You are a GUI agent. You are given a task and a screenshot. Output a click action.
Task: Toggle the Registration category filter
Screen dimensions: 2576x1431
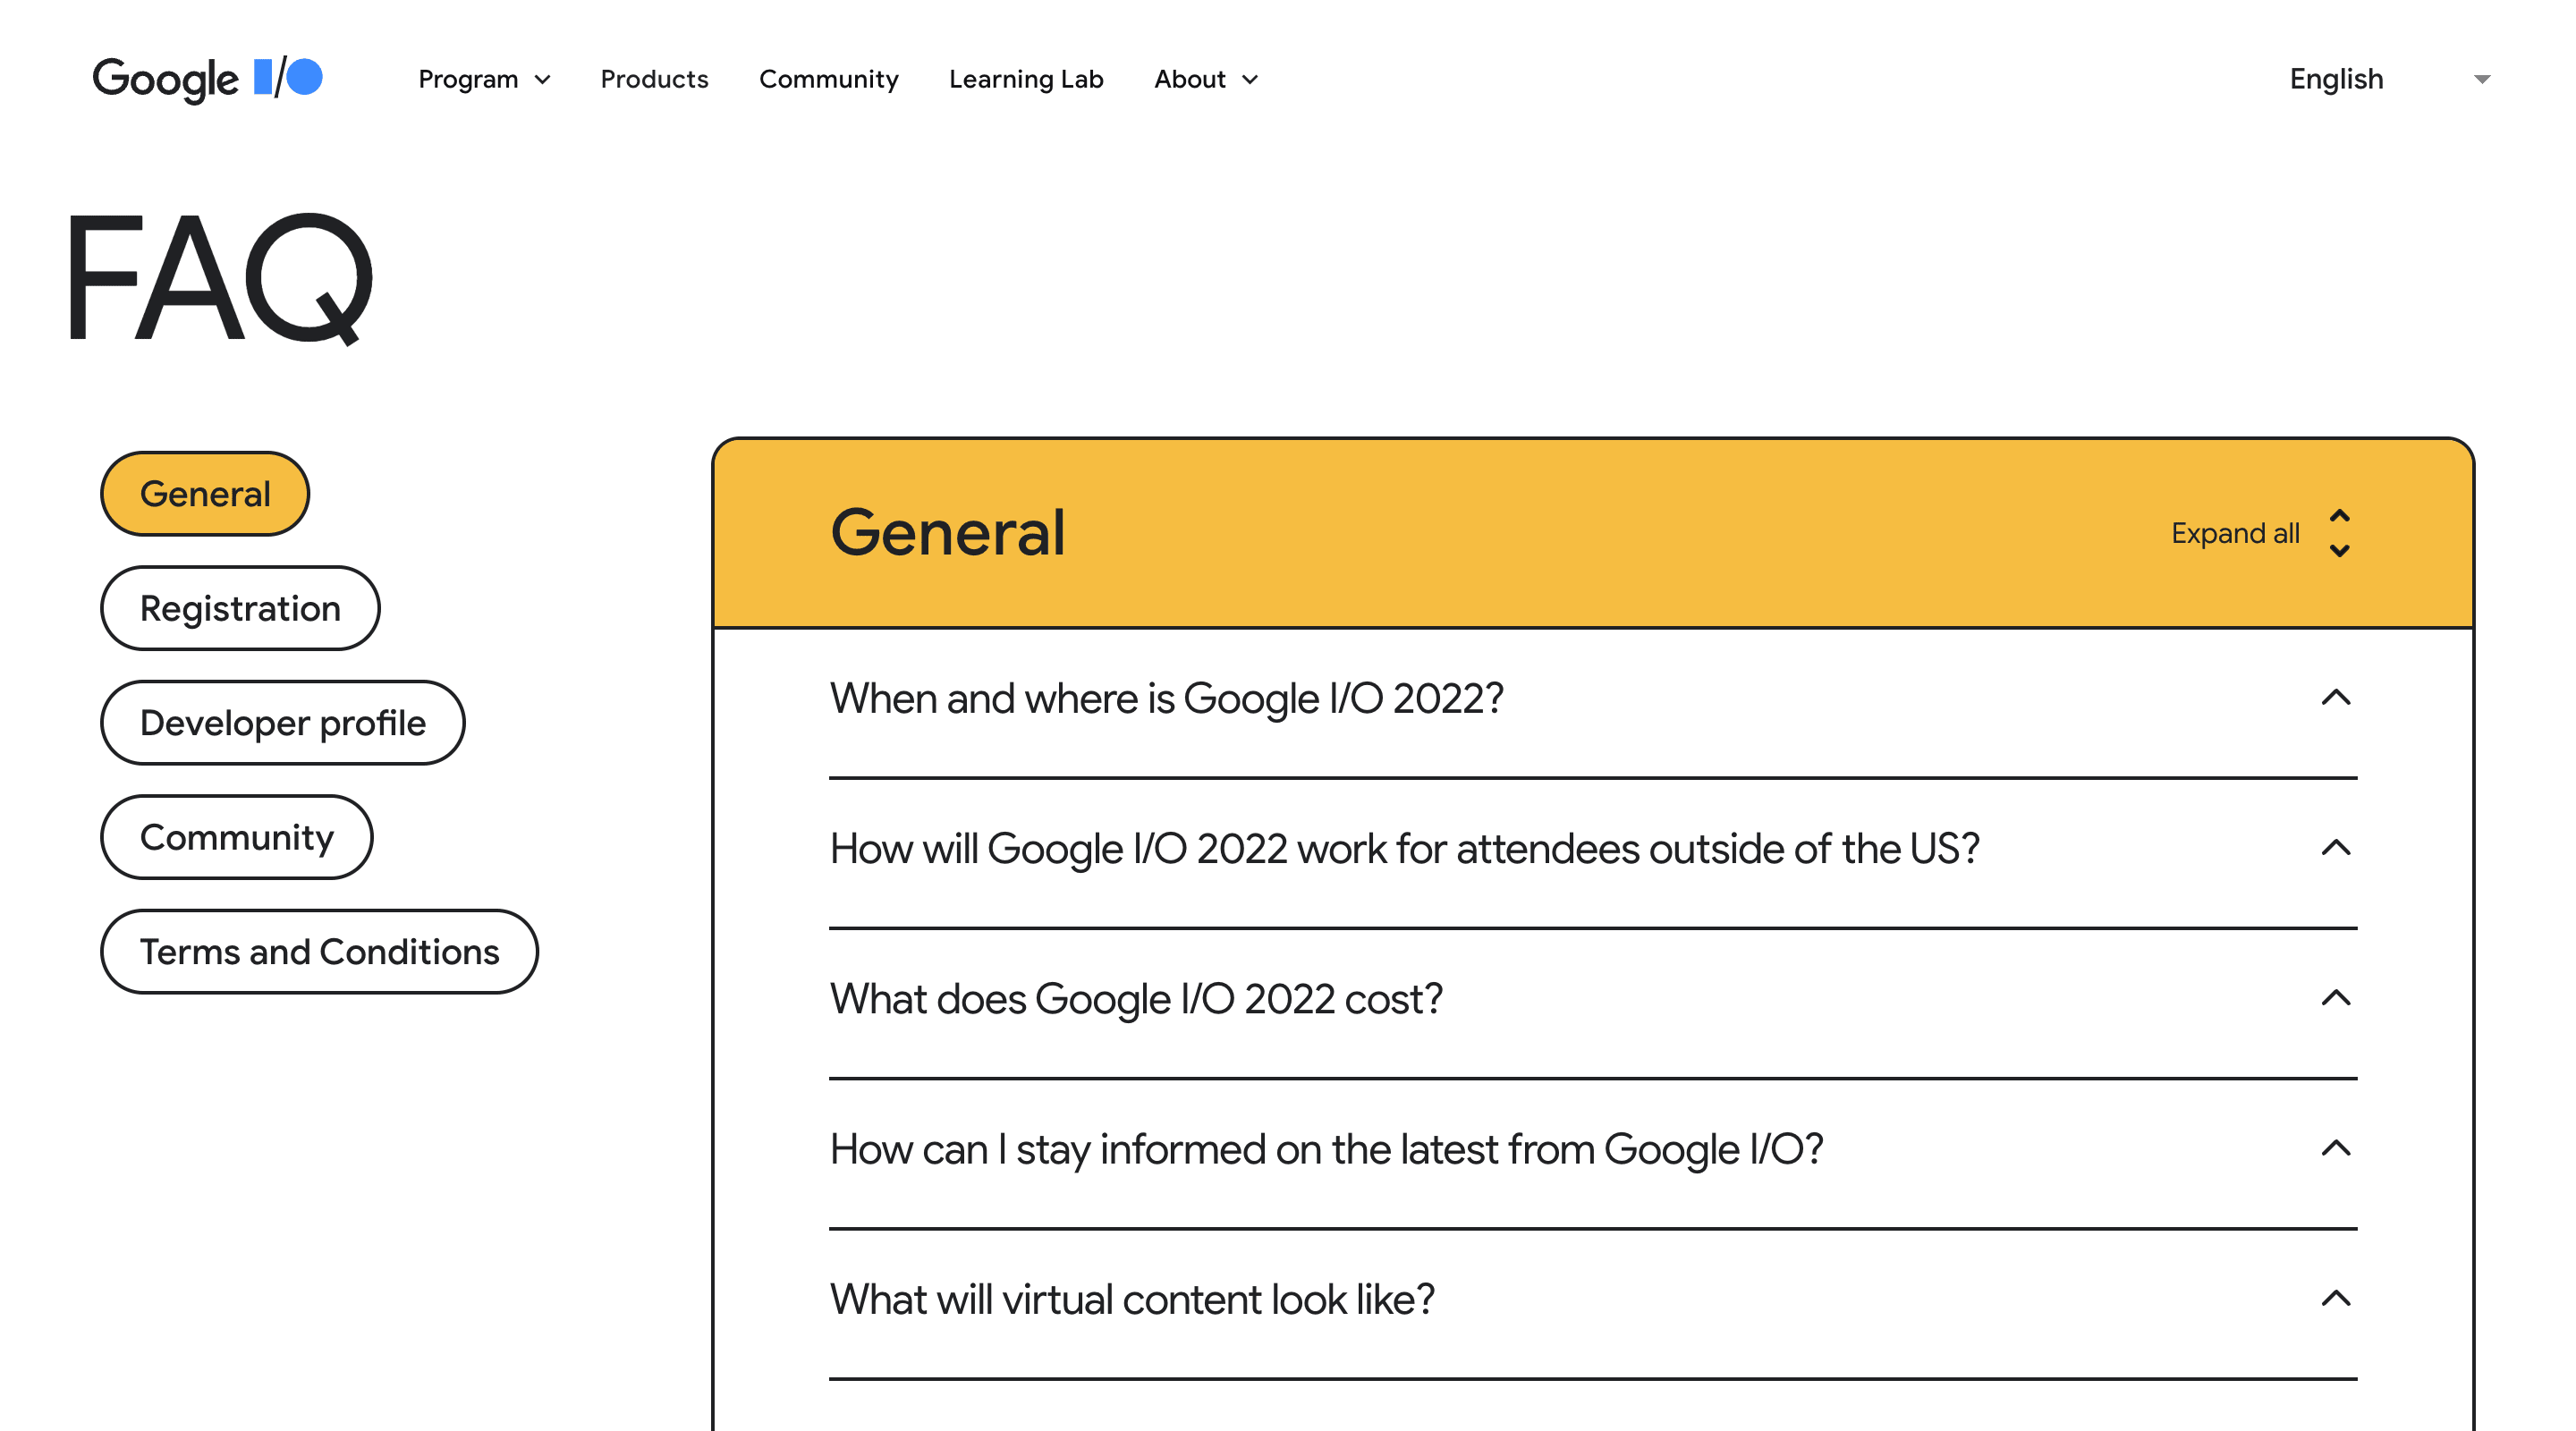[240, 606]
